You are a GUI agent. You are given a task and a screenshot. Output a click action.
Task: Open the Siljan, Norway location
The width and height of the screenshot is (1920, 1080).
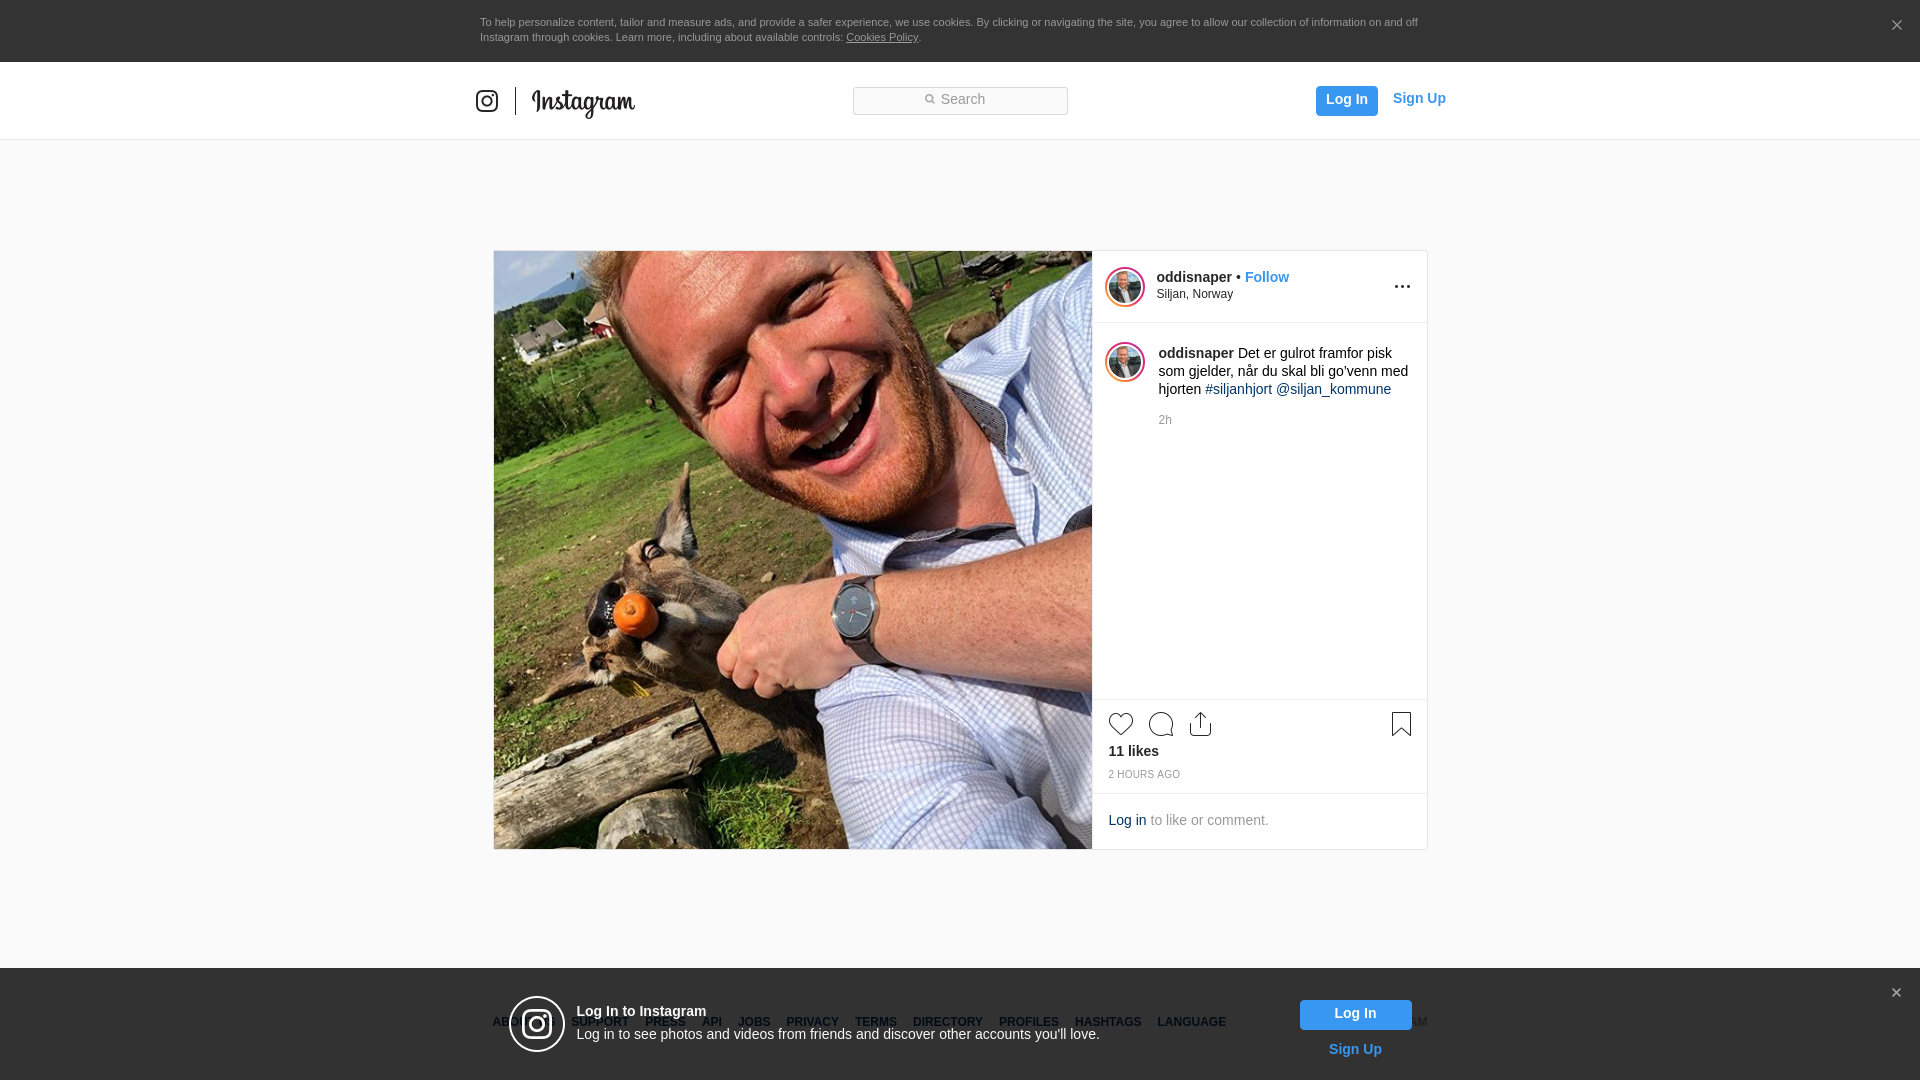click(1195, 294)
